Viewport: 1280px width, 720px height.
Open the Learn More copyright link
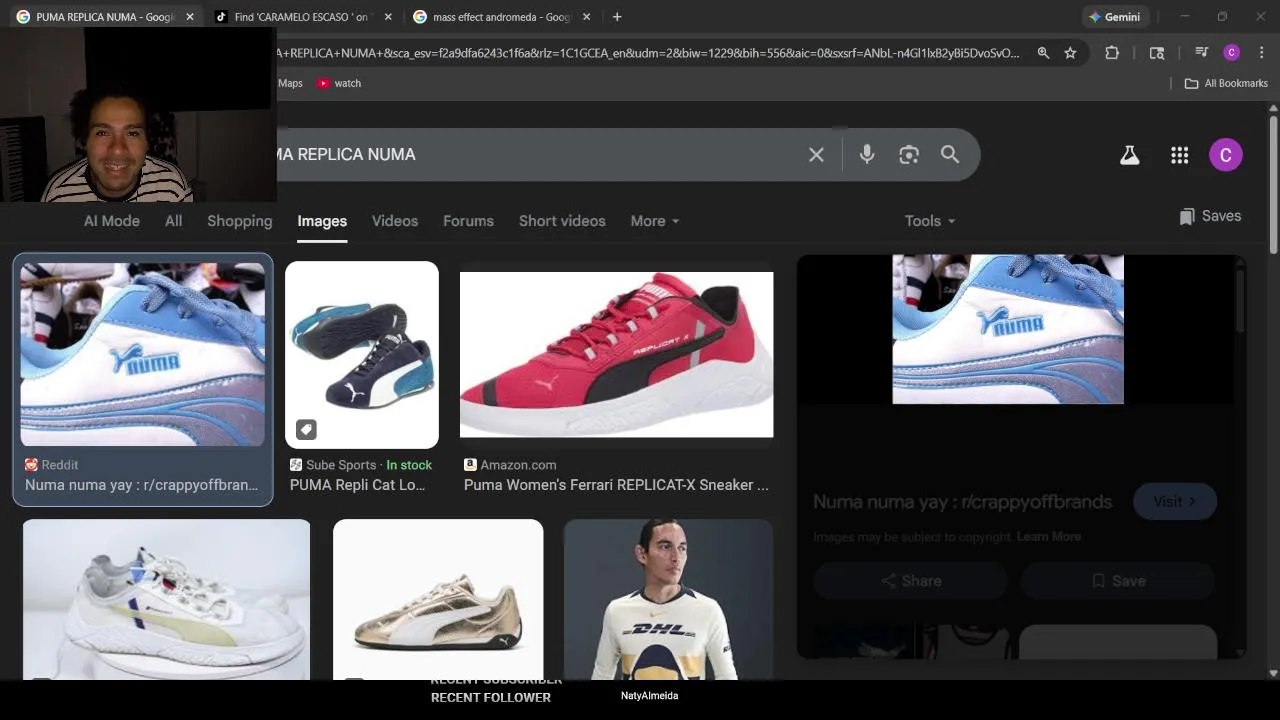(1048, 537)
